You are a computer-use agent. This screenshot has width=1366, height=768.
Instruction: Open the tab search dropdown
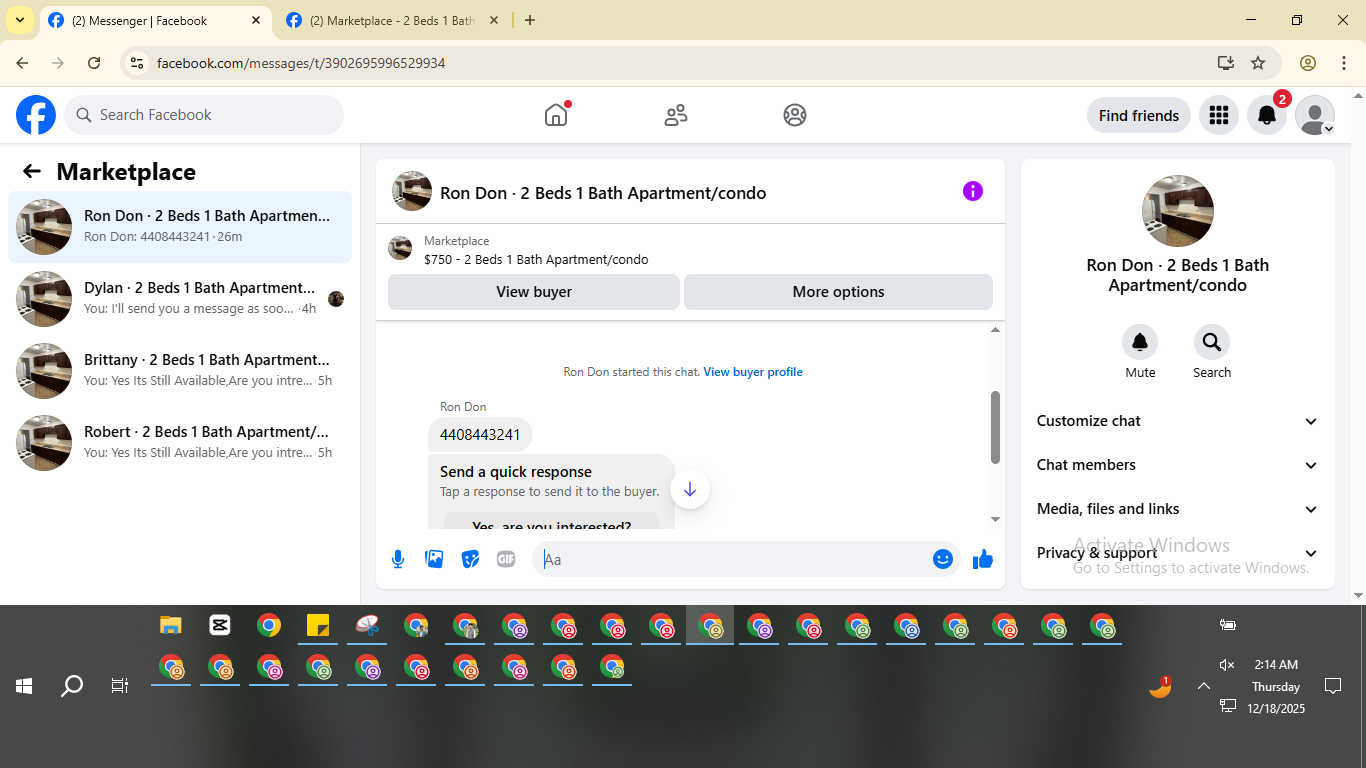coord(19,20)
